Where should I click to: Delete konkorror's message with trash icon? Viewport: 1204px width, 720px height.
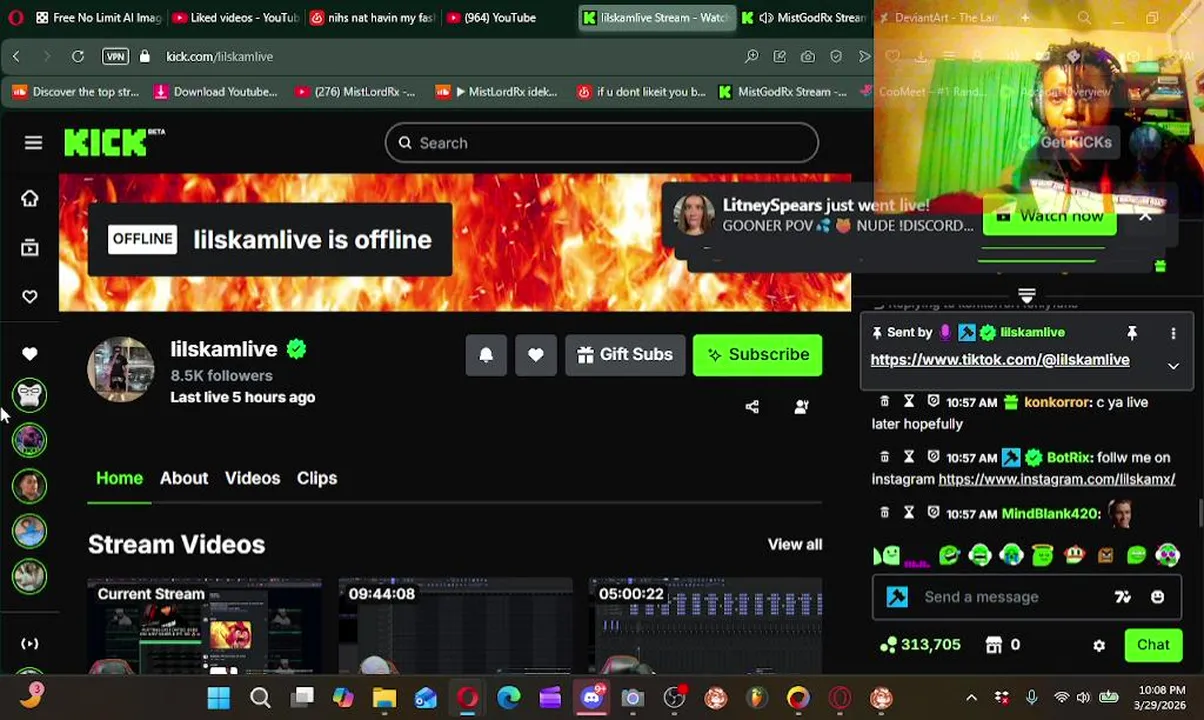click(884, 402)
